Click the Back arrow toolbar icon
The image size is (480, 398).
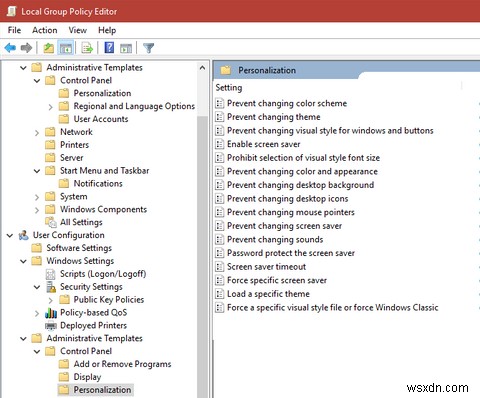point(10,48)
